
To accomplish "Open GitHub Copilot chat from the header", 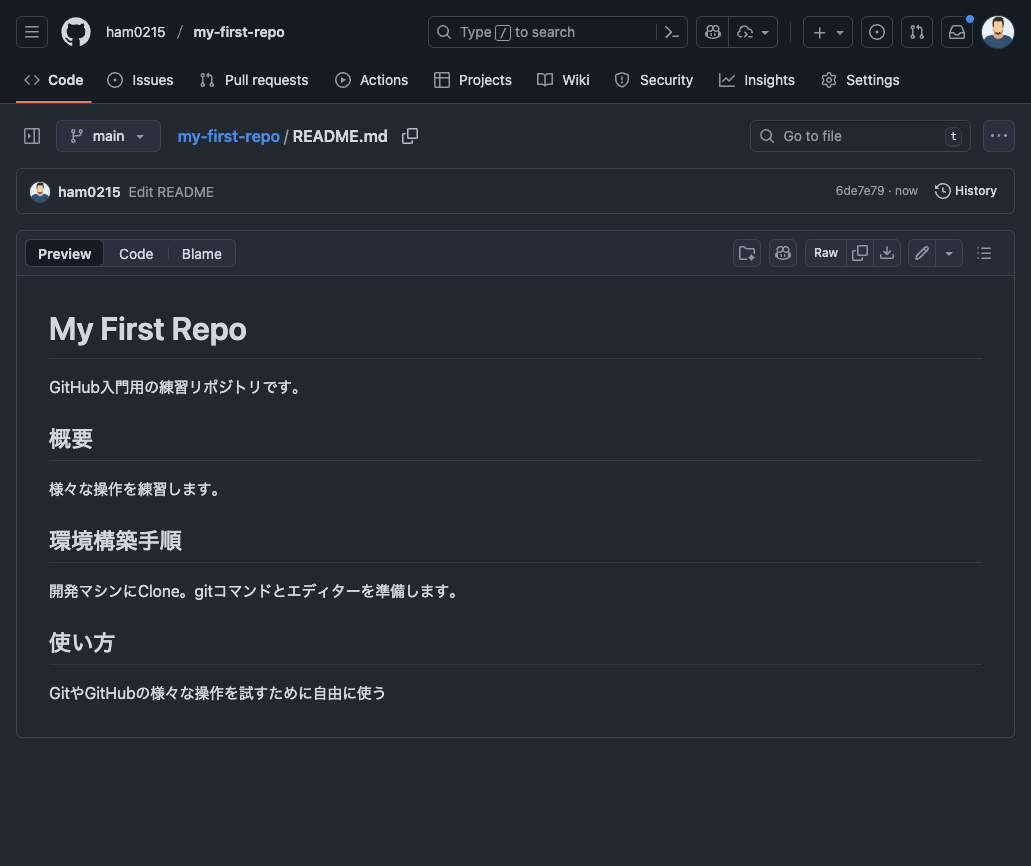I will pyautogui.click(x=712, y=31).
